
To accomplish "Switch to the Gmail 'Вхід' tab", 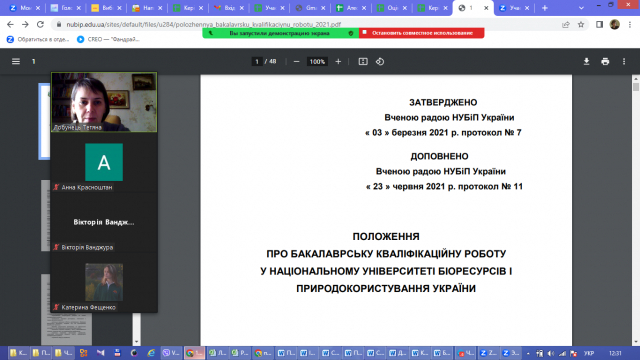I will tap(229, 8).
